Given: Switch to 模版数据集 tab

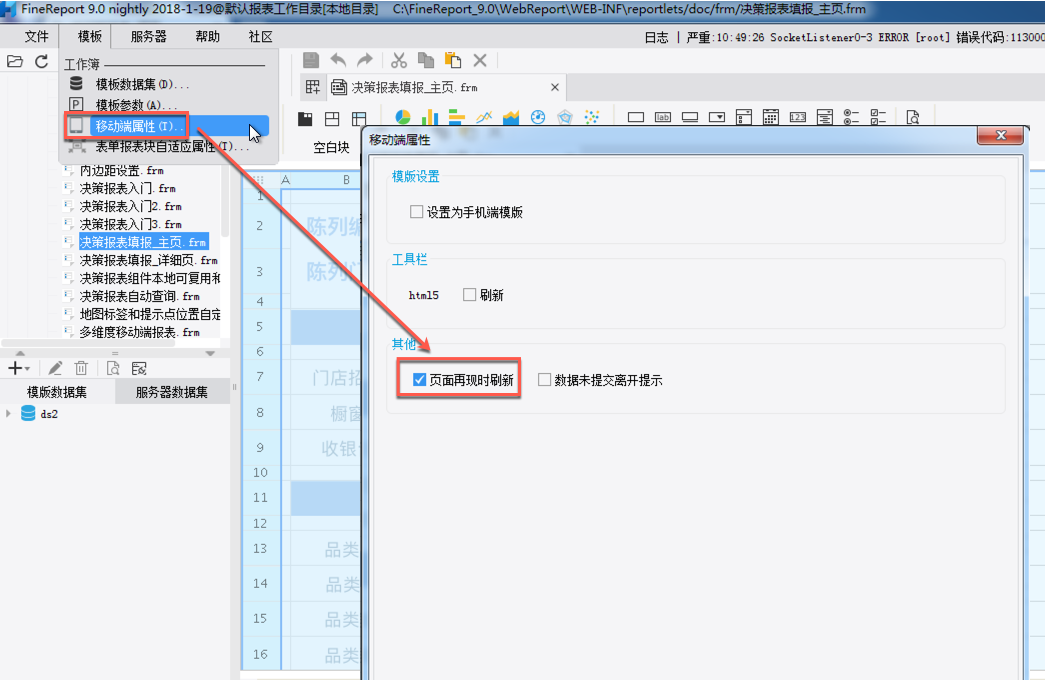Looking at the screenshot, I should [x=57, y=392].
